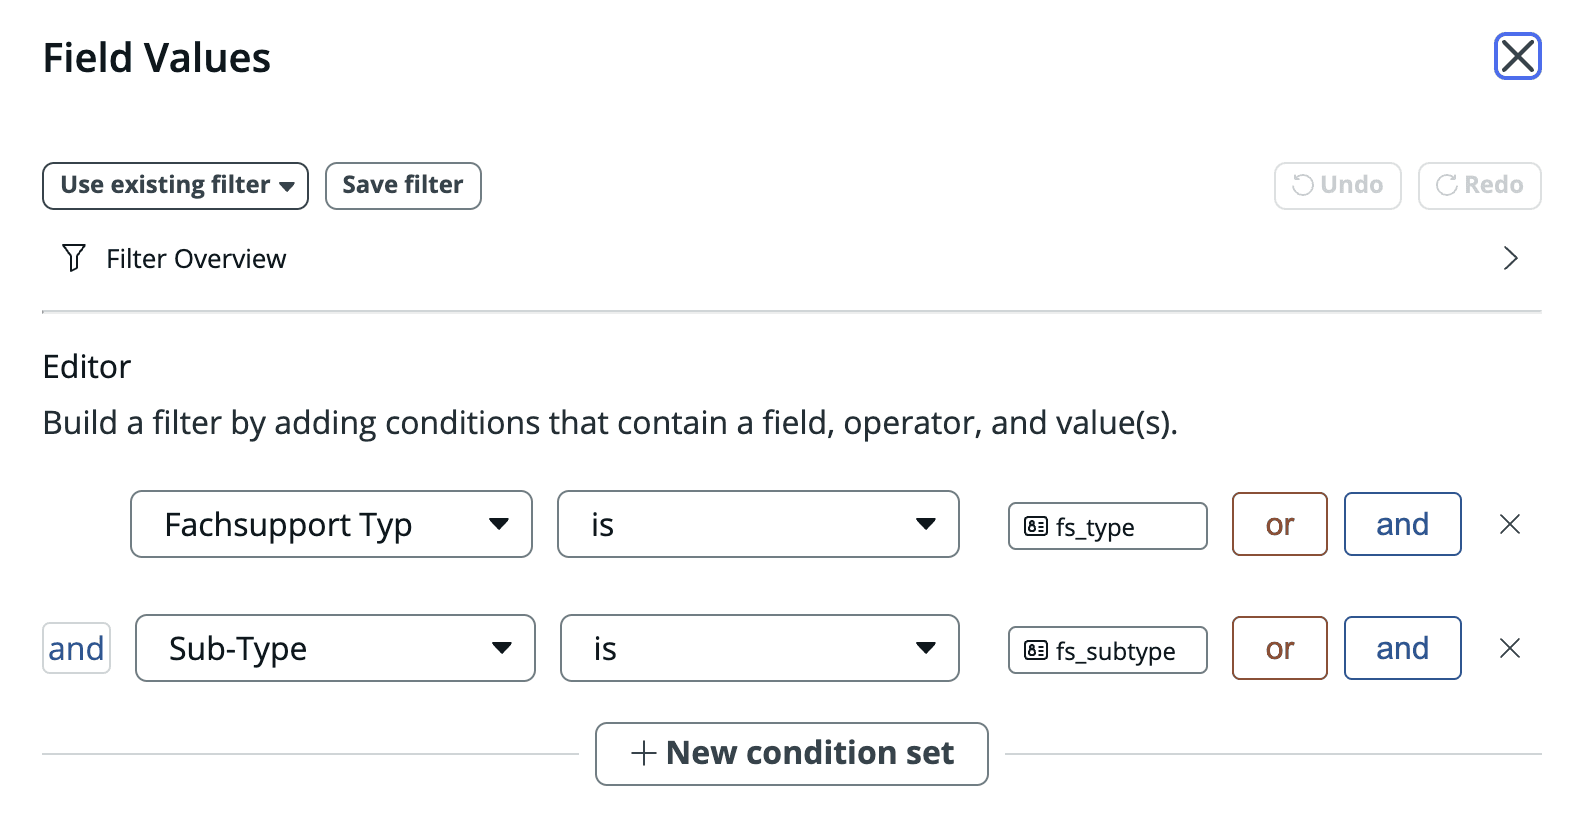The image size is (1584, 840).
Task: Remove the Sub-Type condition row
Action: 1510,648
